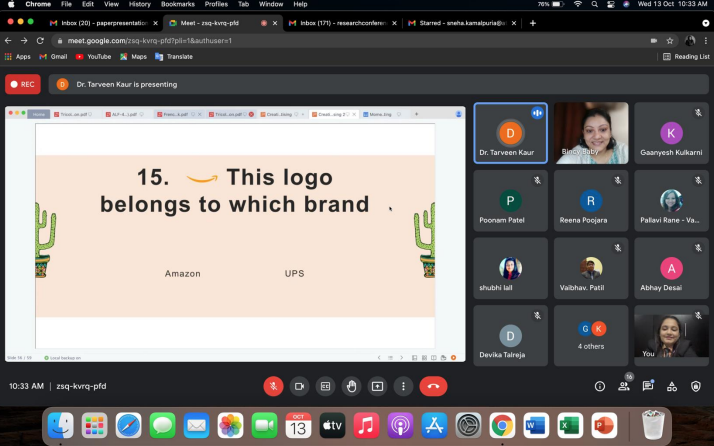Open Wi-Fi status menu
The width and height of the screenshot is (714, 446).
click(578, 4)
